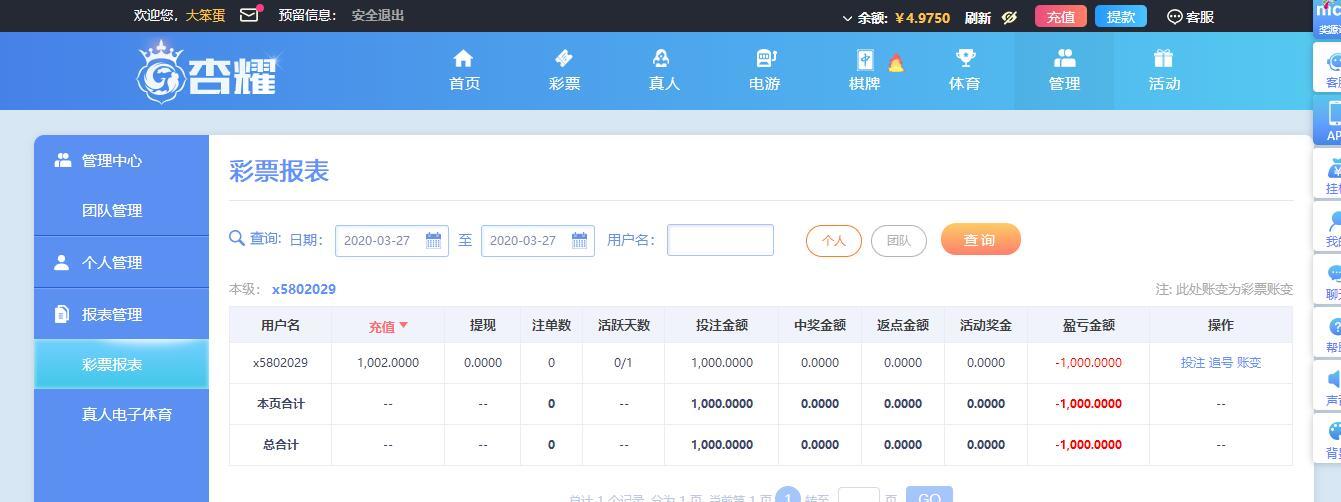Select the 个人 filter option
This screenshot has width=1341, height=502.
[x=833, y=241]
